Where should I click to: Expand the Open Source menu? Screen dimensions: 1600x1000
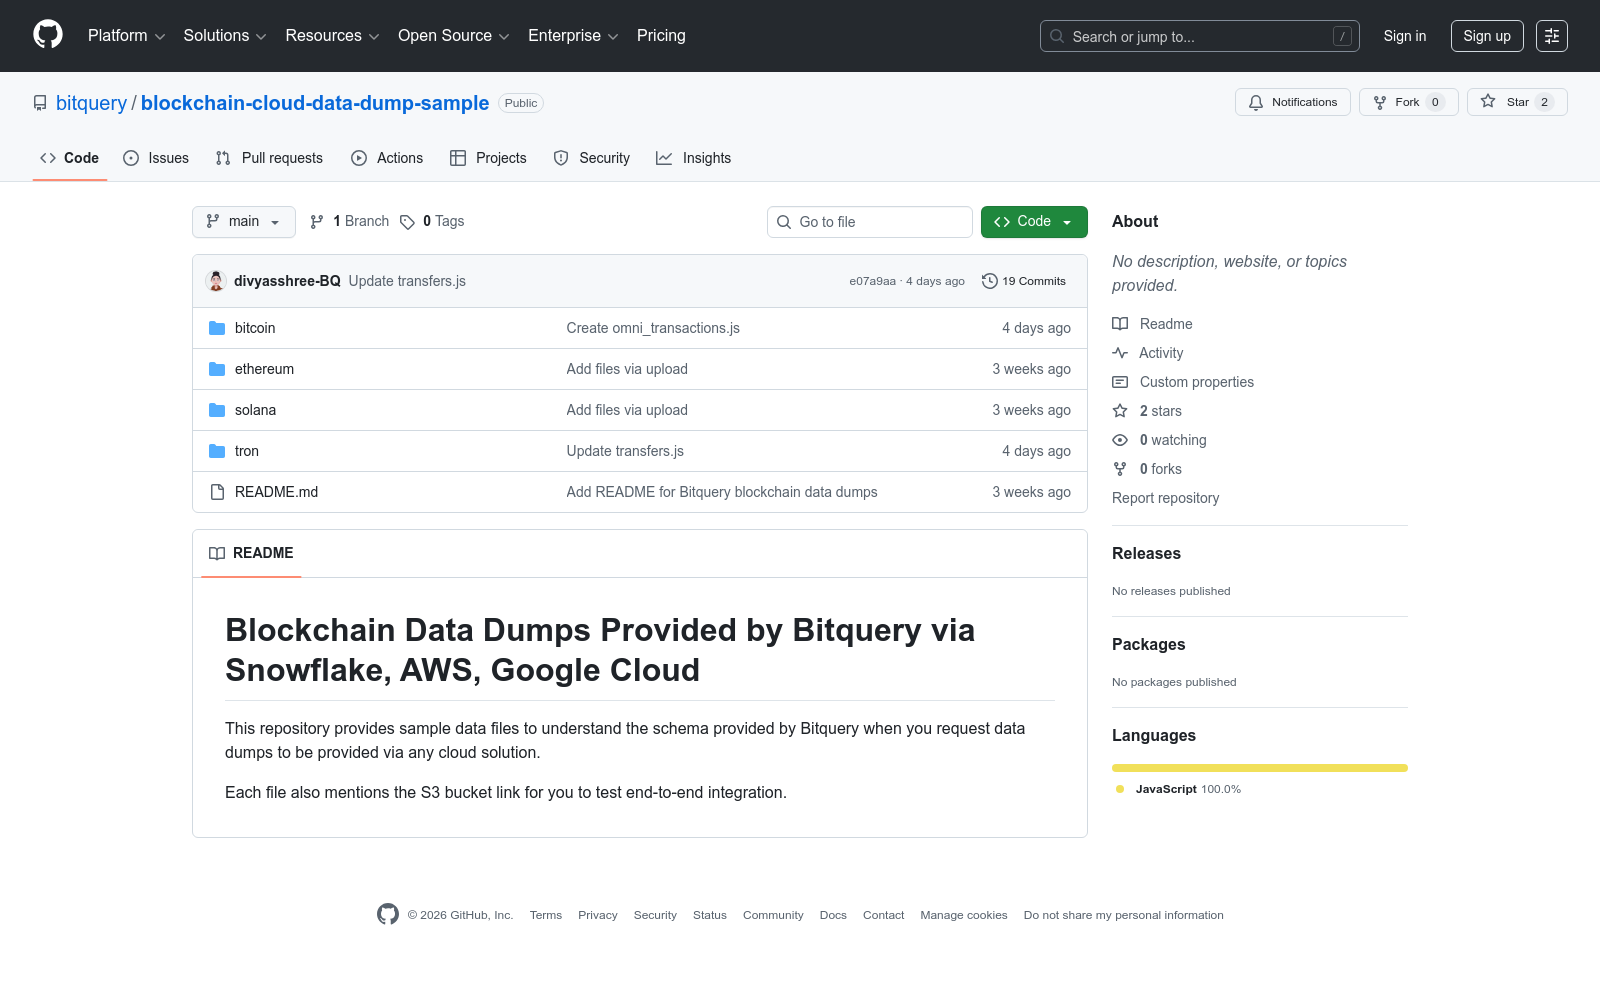(x=454, y=35)
